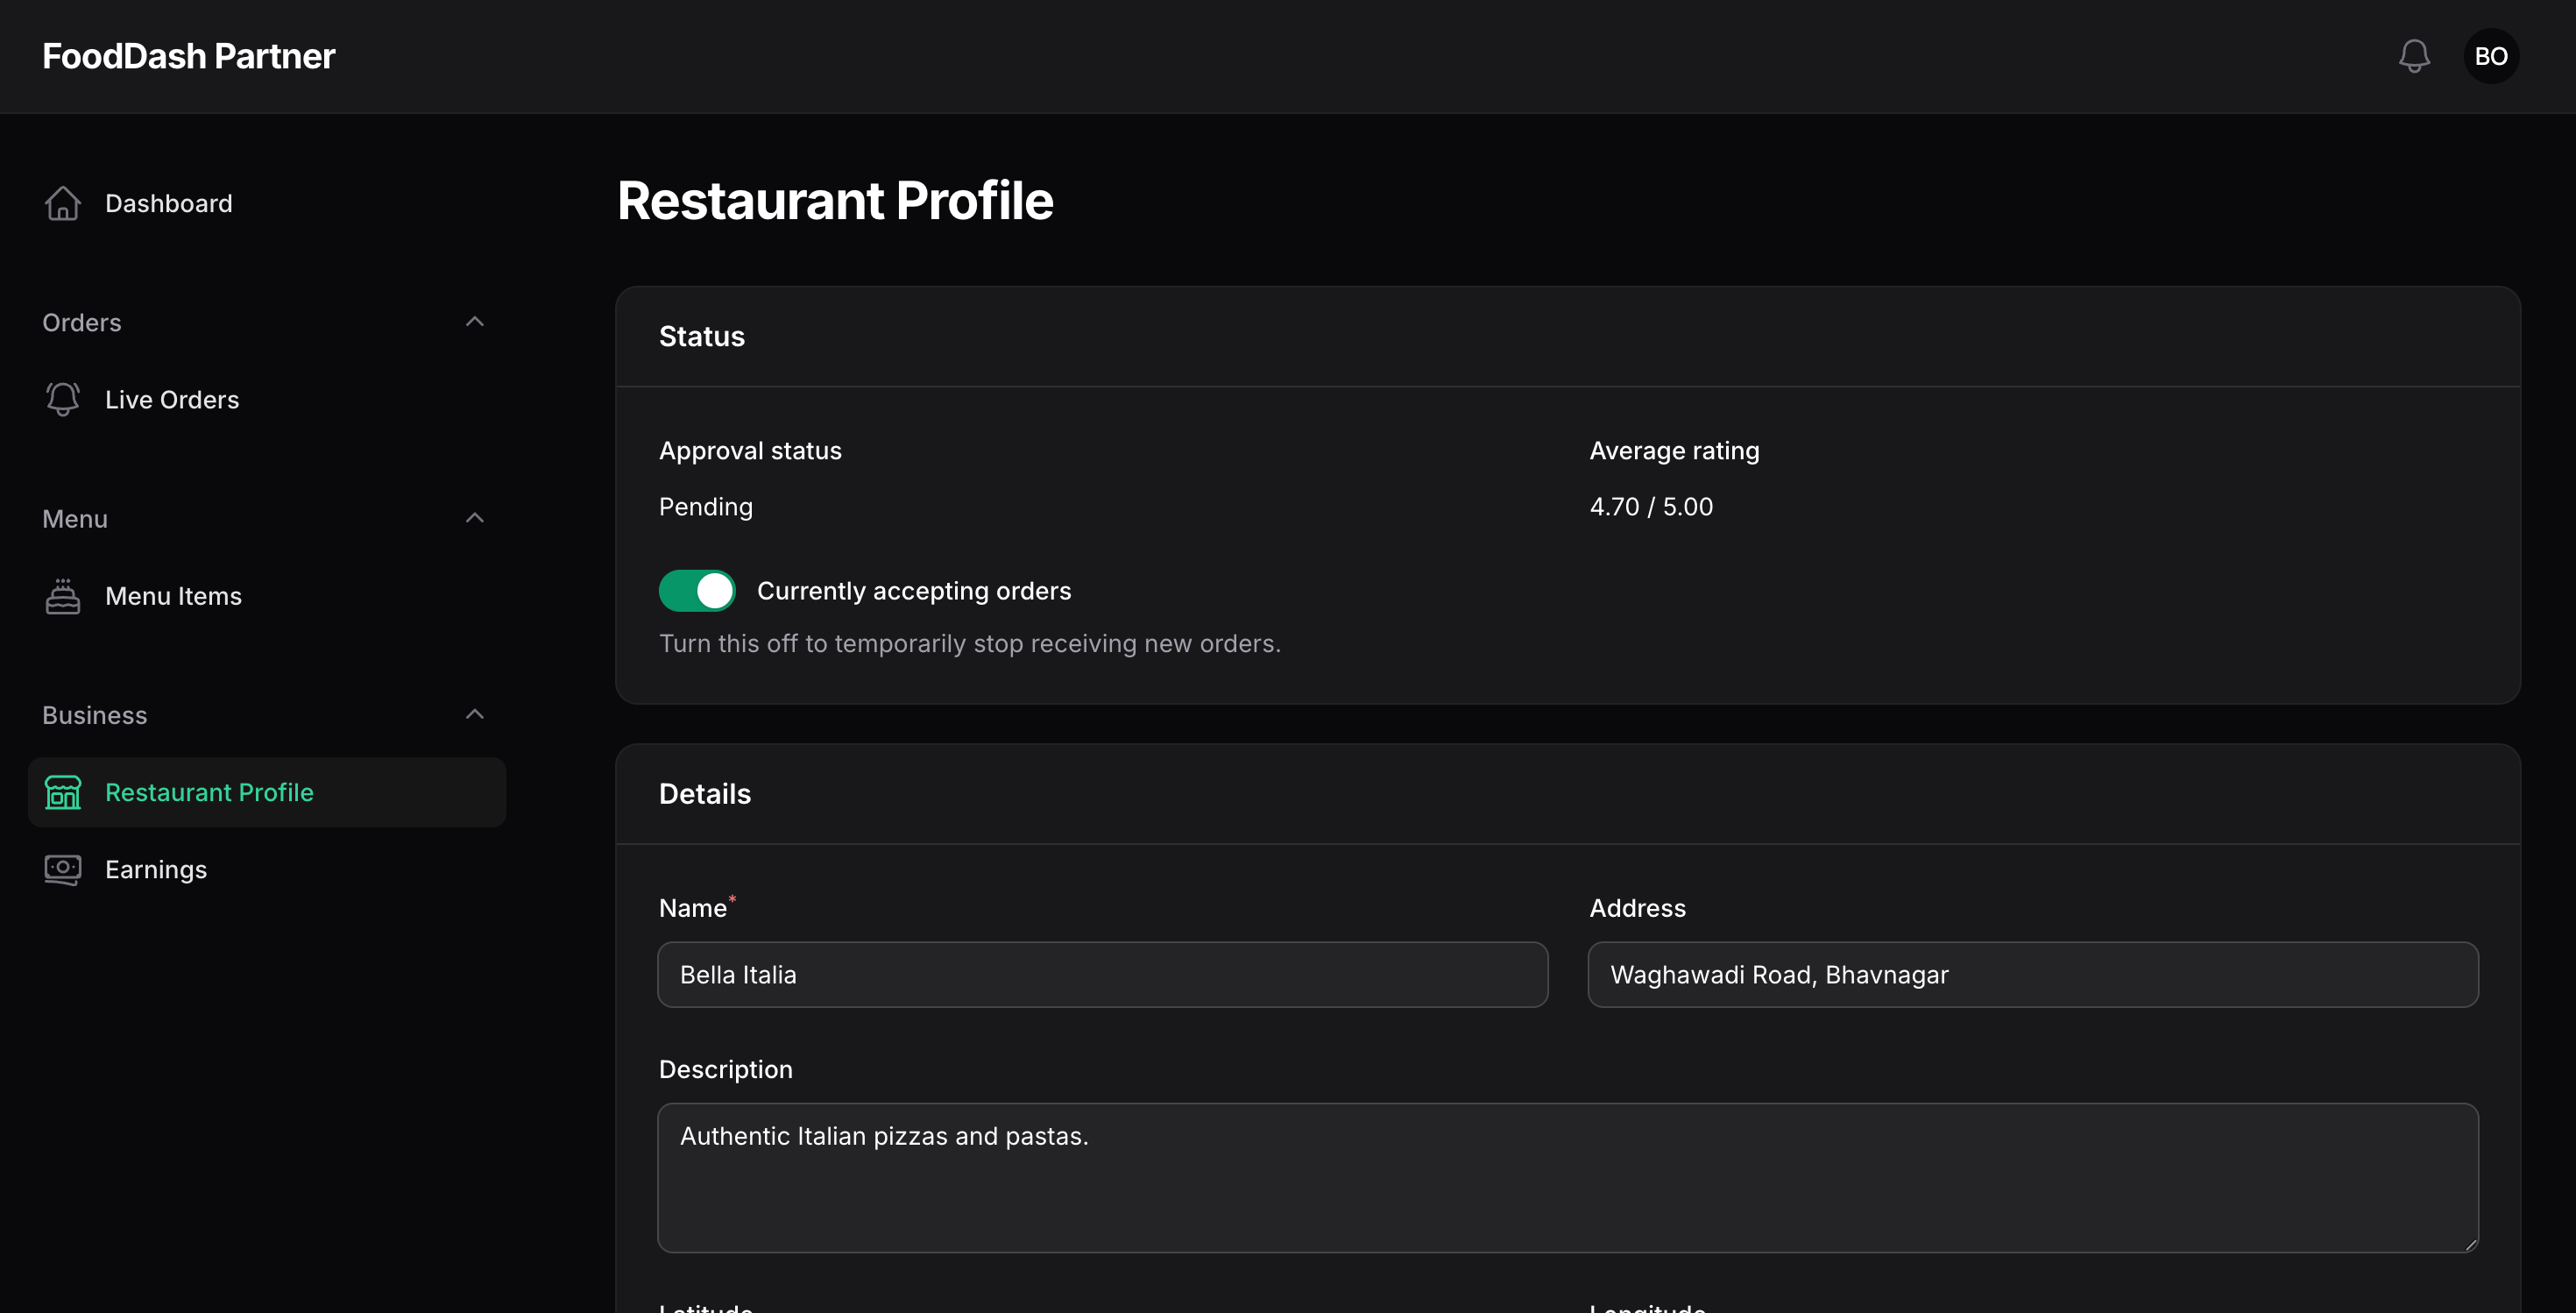Click the Live Orders bell icon
This screenshot has width=2576, height=1313.
point(62,399)
